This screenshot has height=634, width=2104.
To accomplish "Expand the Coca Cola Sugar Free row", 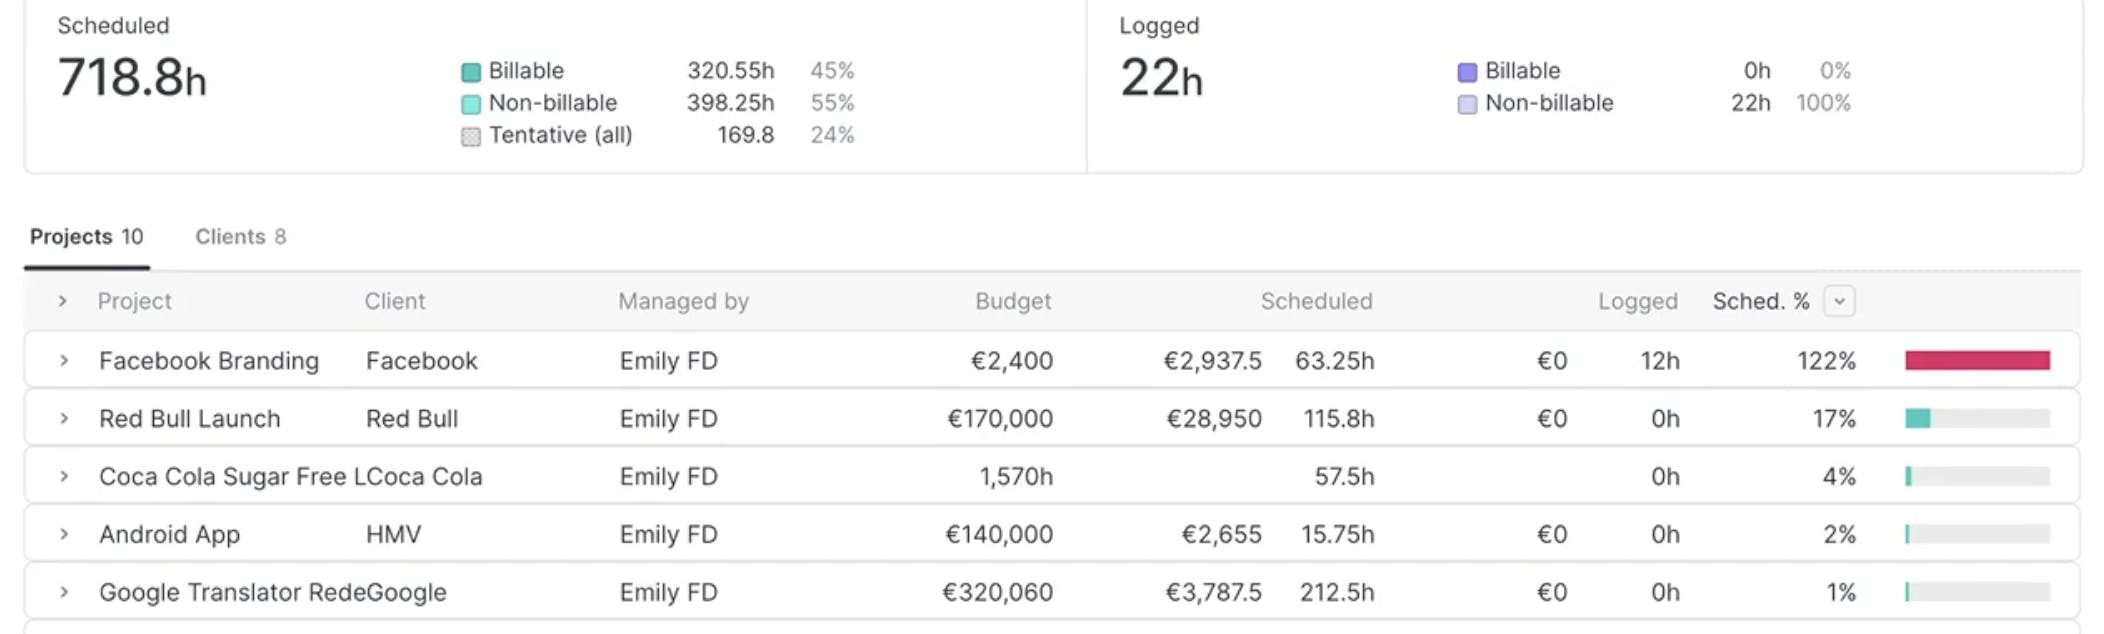I will pos(64,476).
